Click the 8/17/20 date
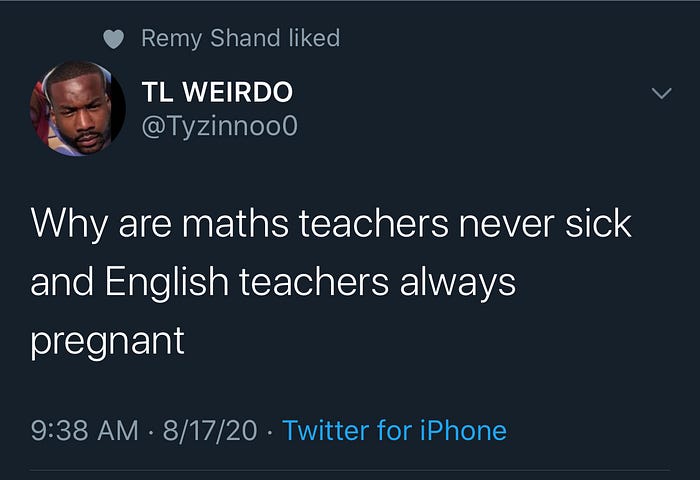700x480 pixels. (x=210, y=431)
